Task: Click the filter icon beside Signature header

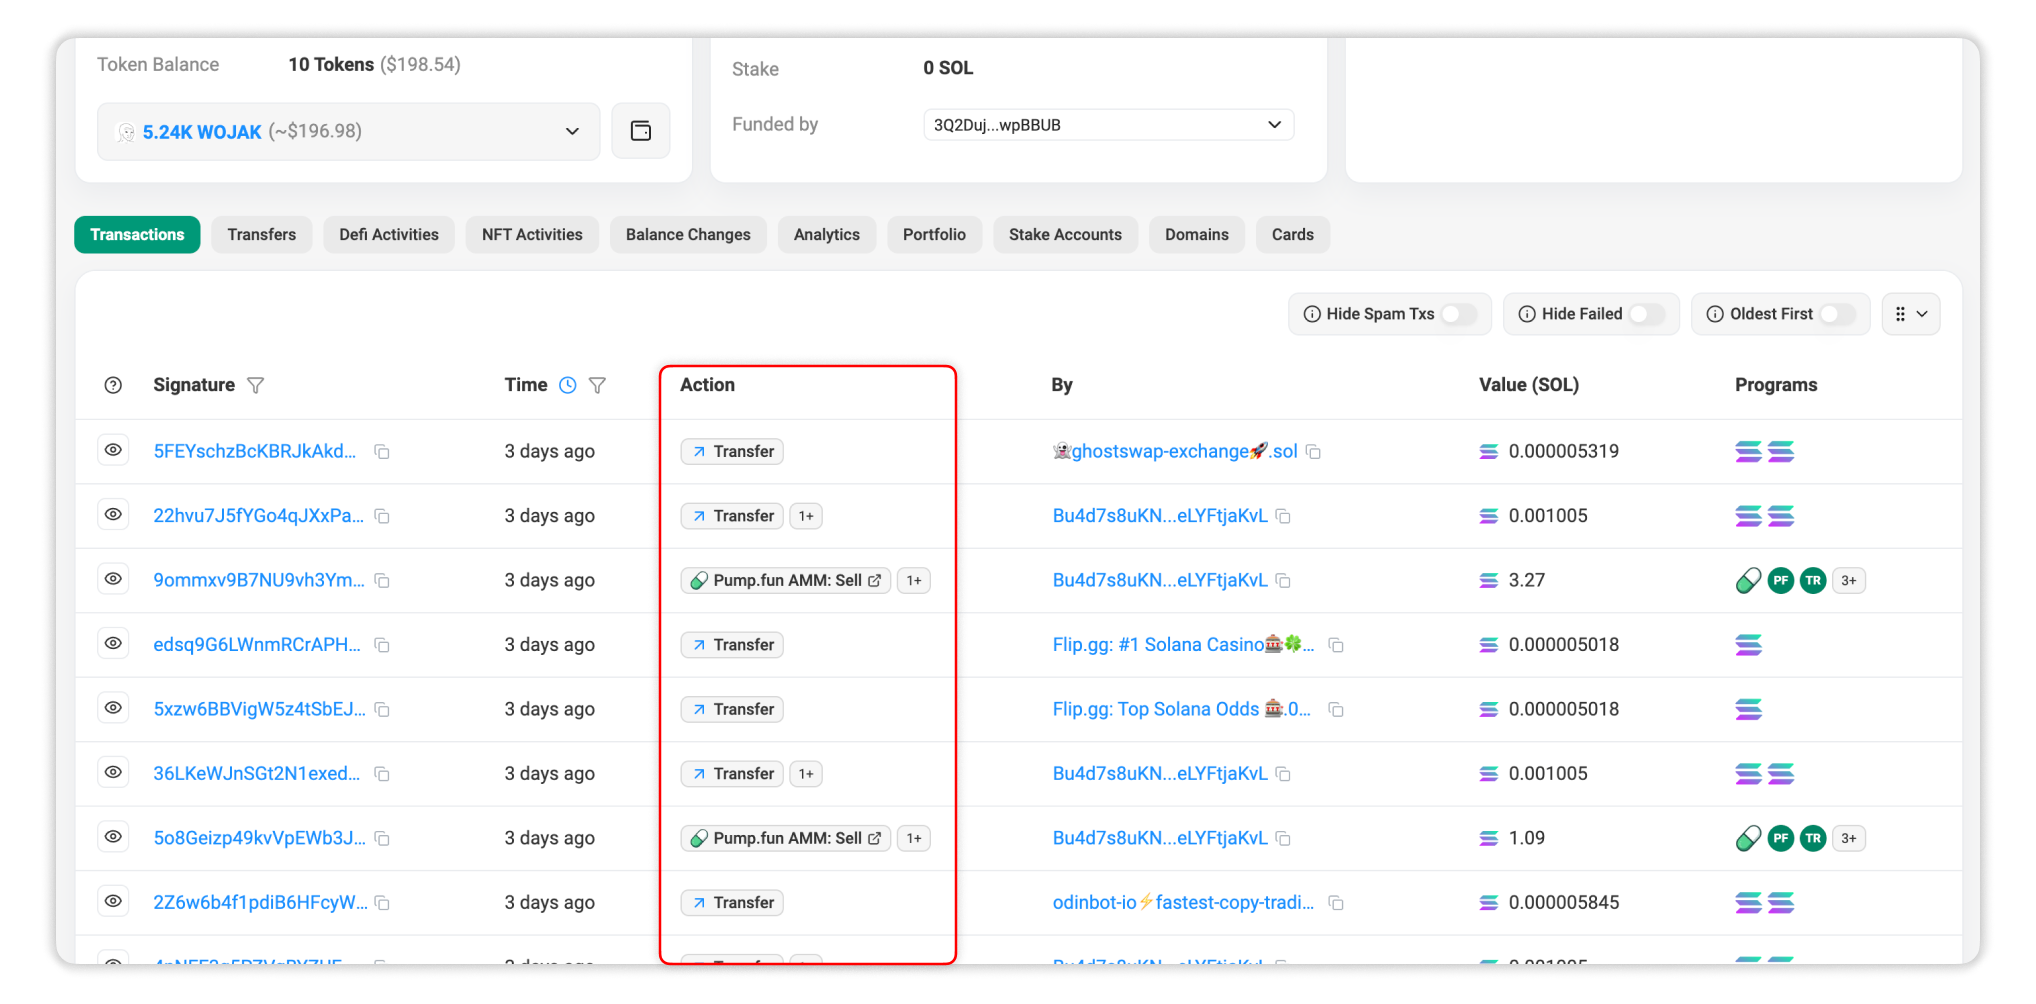Action: tap(256, 385)
